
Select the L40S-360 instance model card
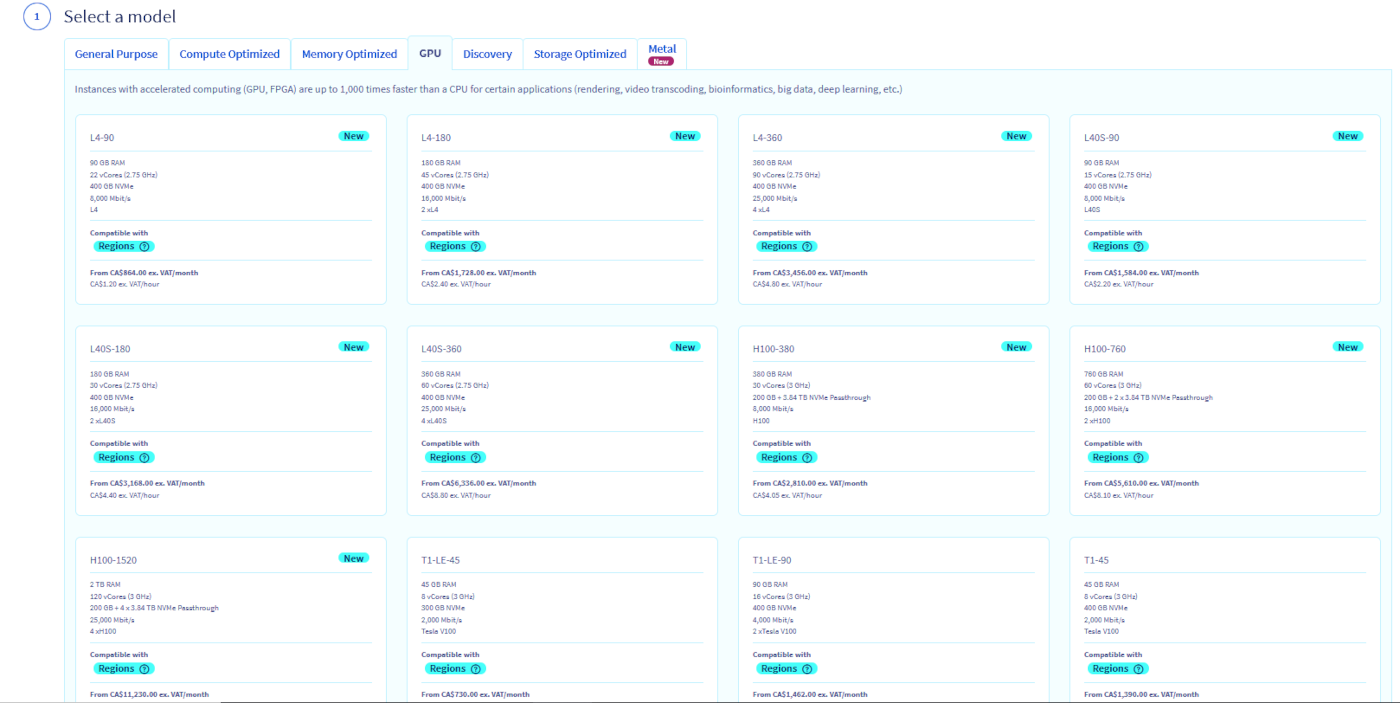(x=561, y=420)
